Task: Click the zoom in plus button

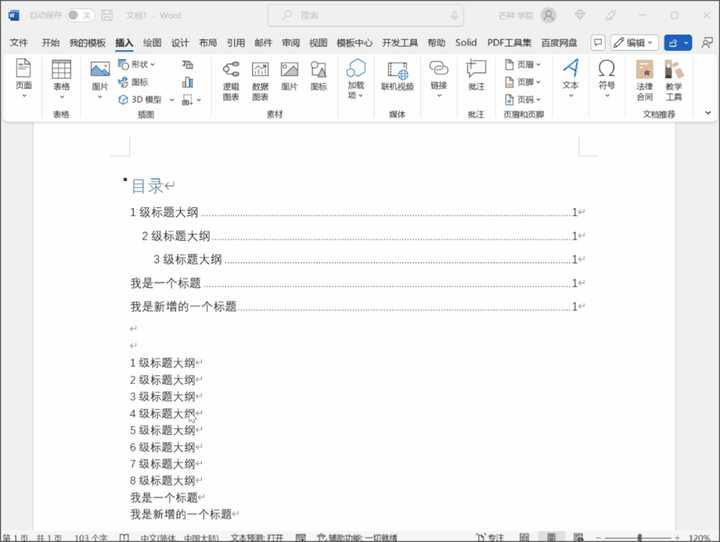Action: (x=677, y=537)
